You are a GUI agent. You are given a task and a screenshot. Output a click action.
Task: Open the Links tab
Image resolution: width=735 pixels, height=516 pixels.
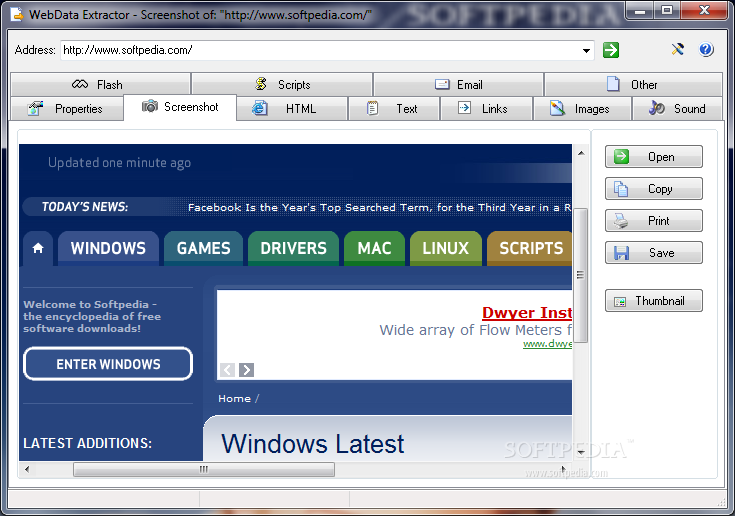(x=487, y=109)
